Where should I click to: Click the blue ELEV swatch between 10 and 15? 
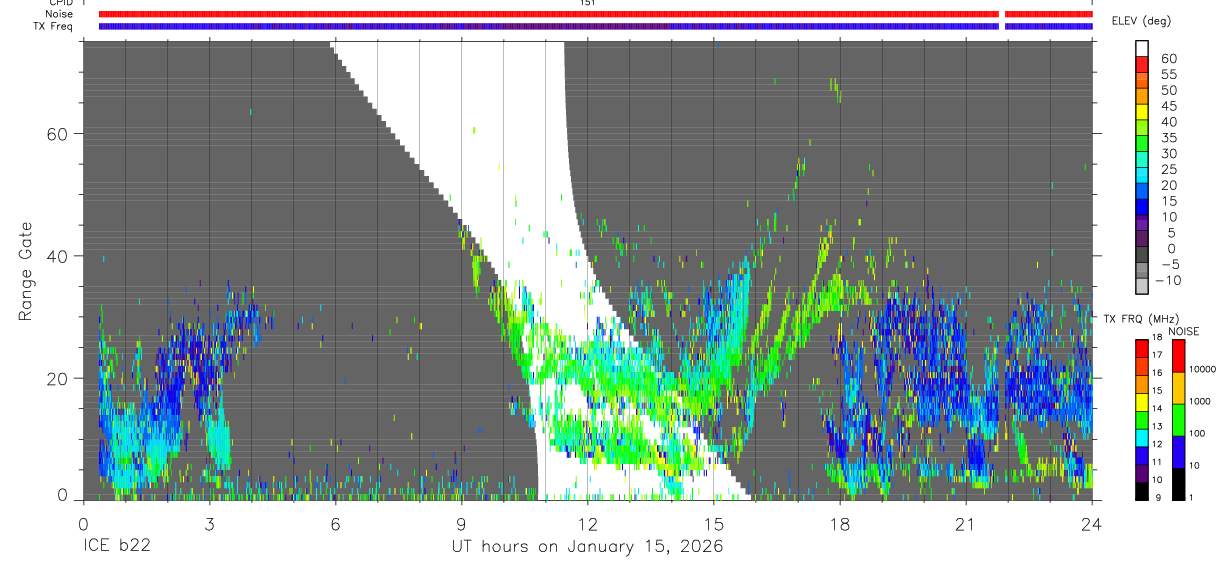click(1142, 208)
